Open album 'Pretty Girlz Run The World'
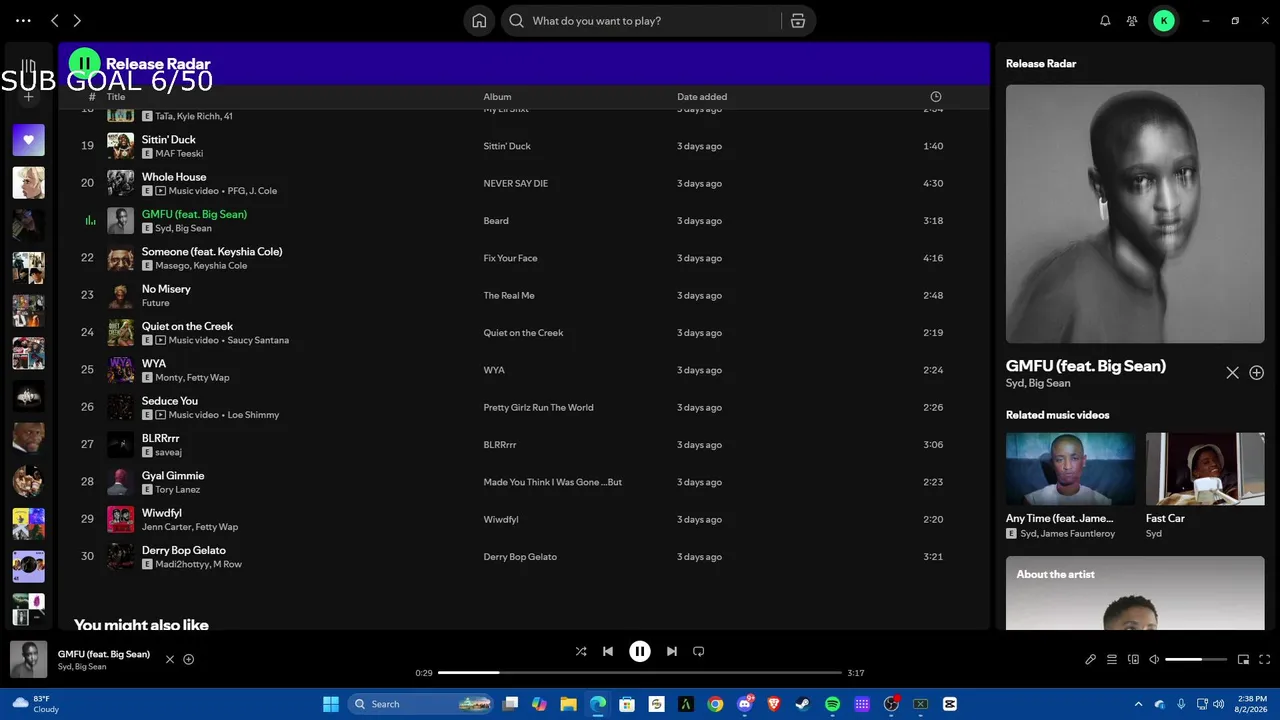This screenshot has height=720, width=1280. (538, 408)
